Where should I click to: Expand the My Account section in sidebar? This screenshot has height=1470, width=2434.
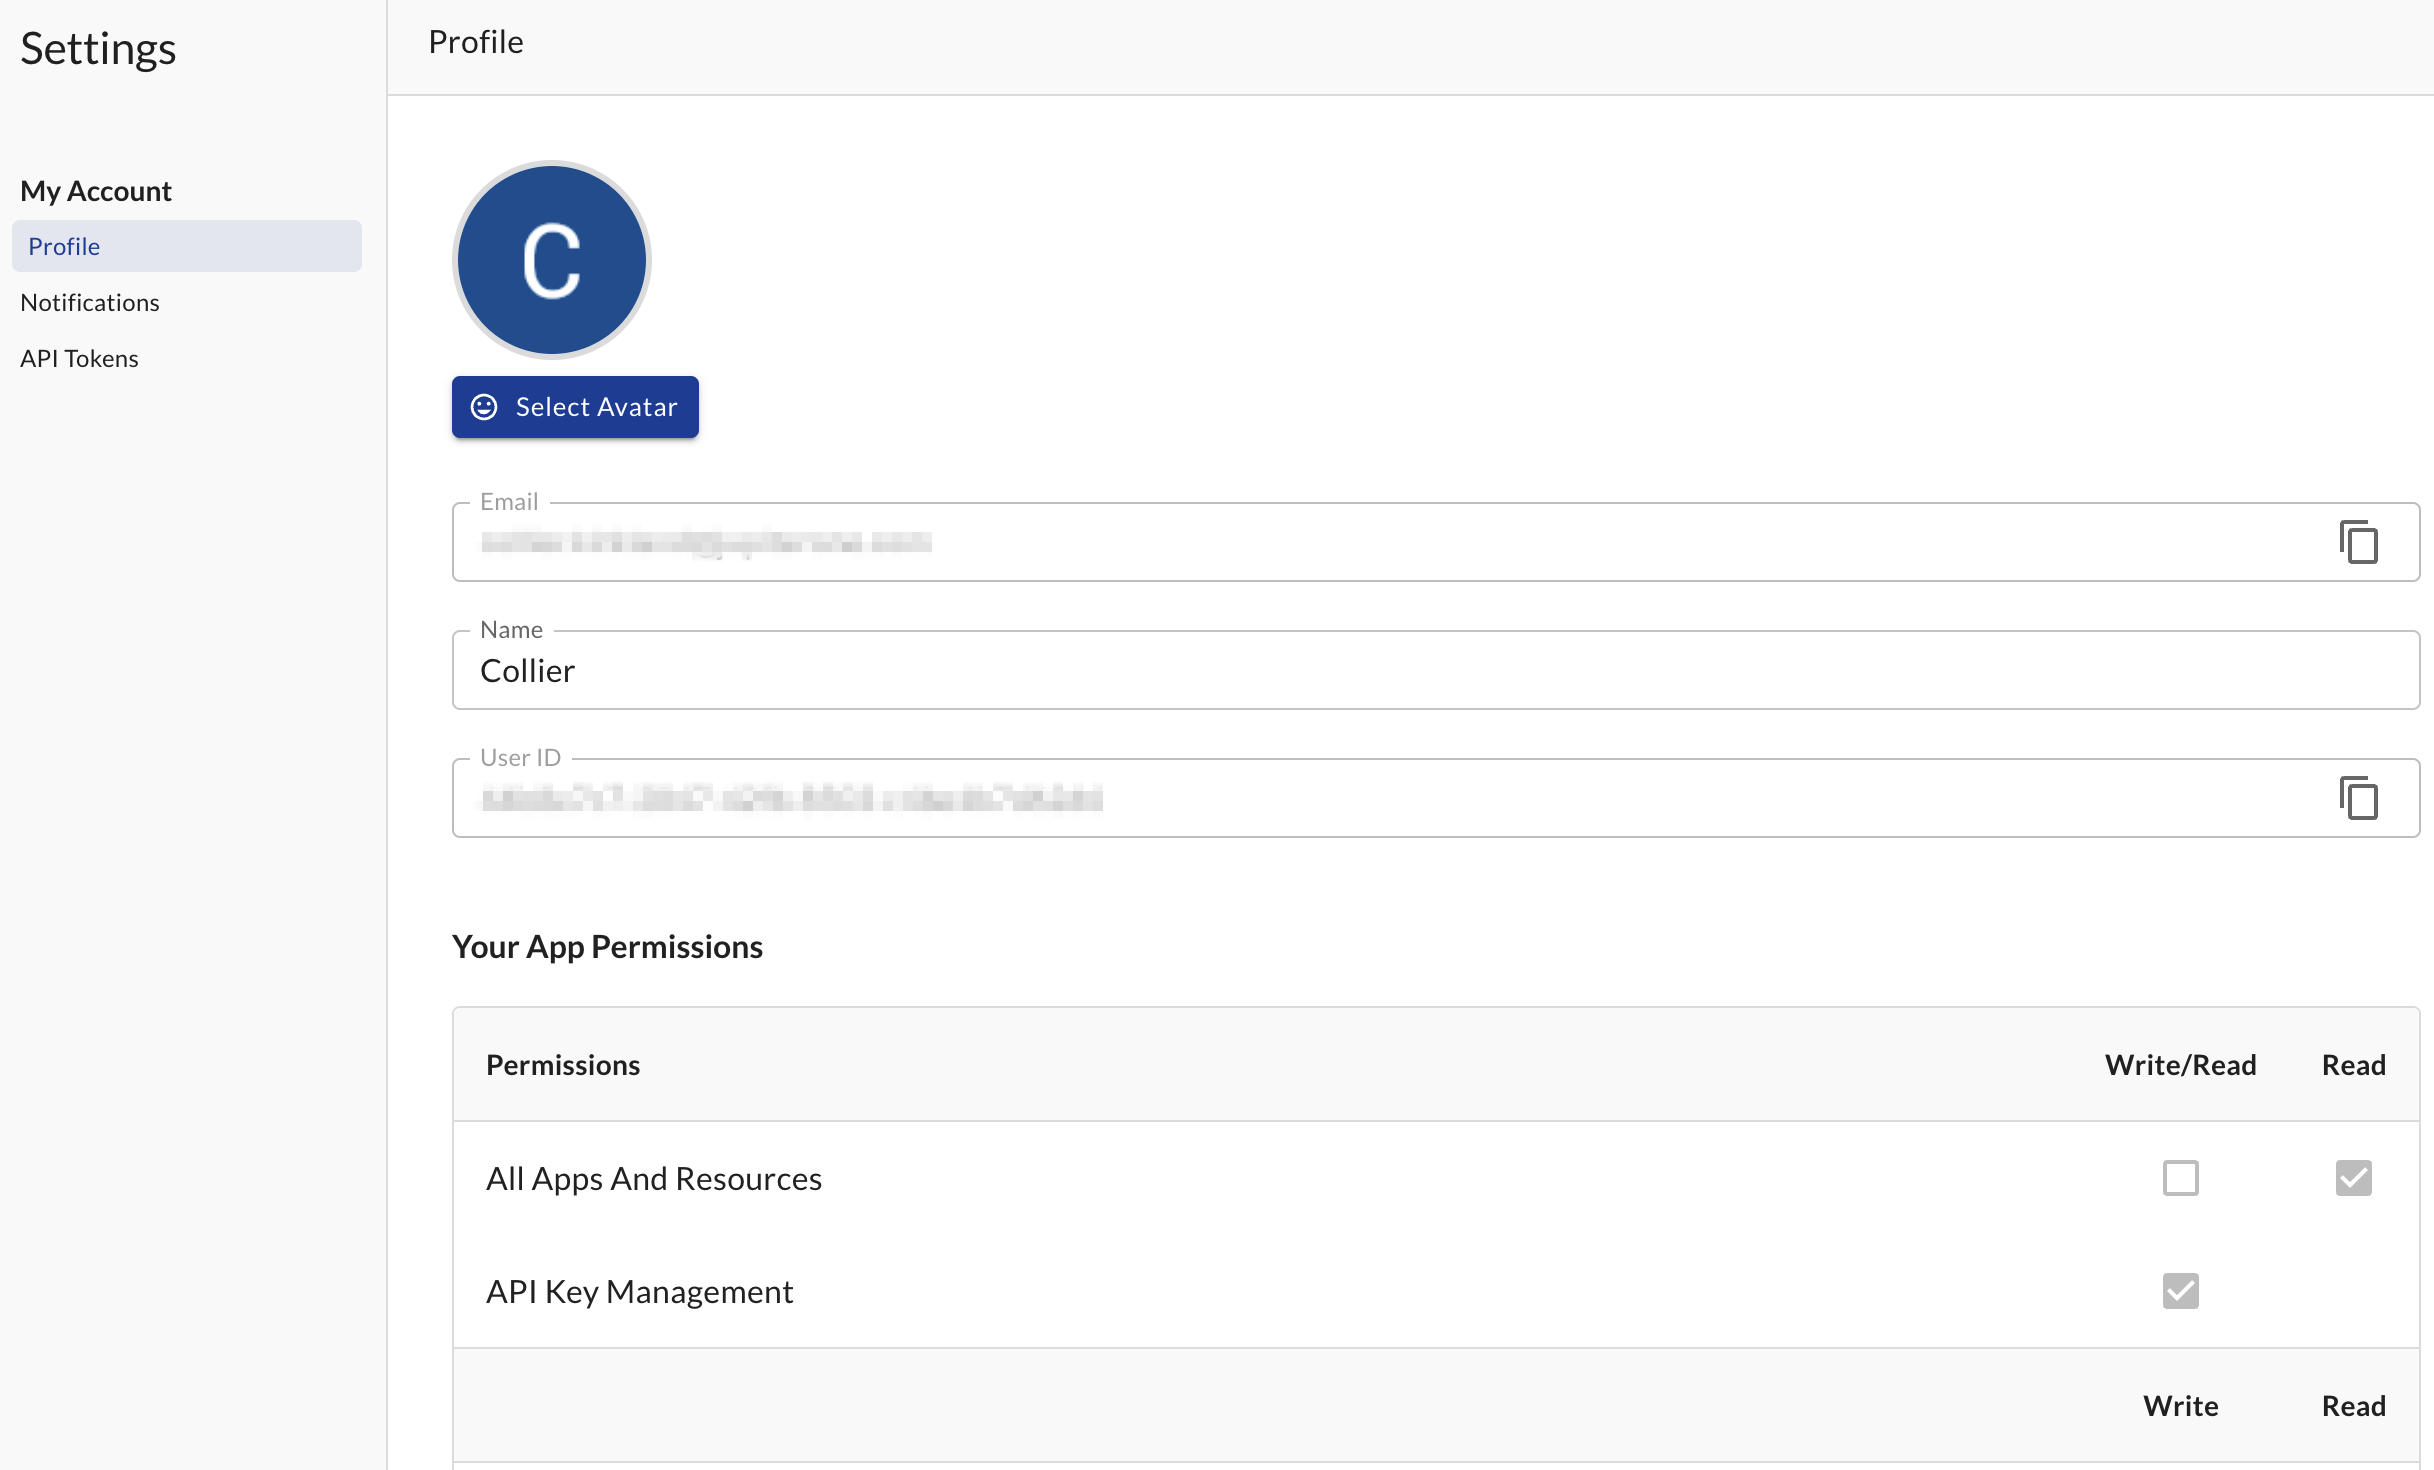point(96,189)
